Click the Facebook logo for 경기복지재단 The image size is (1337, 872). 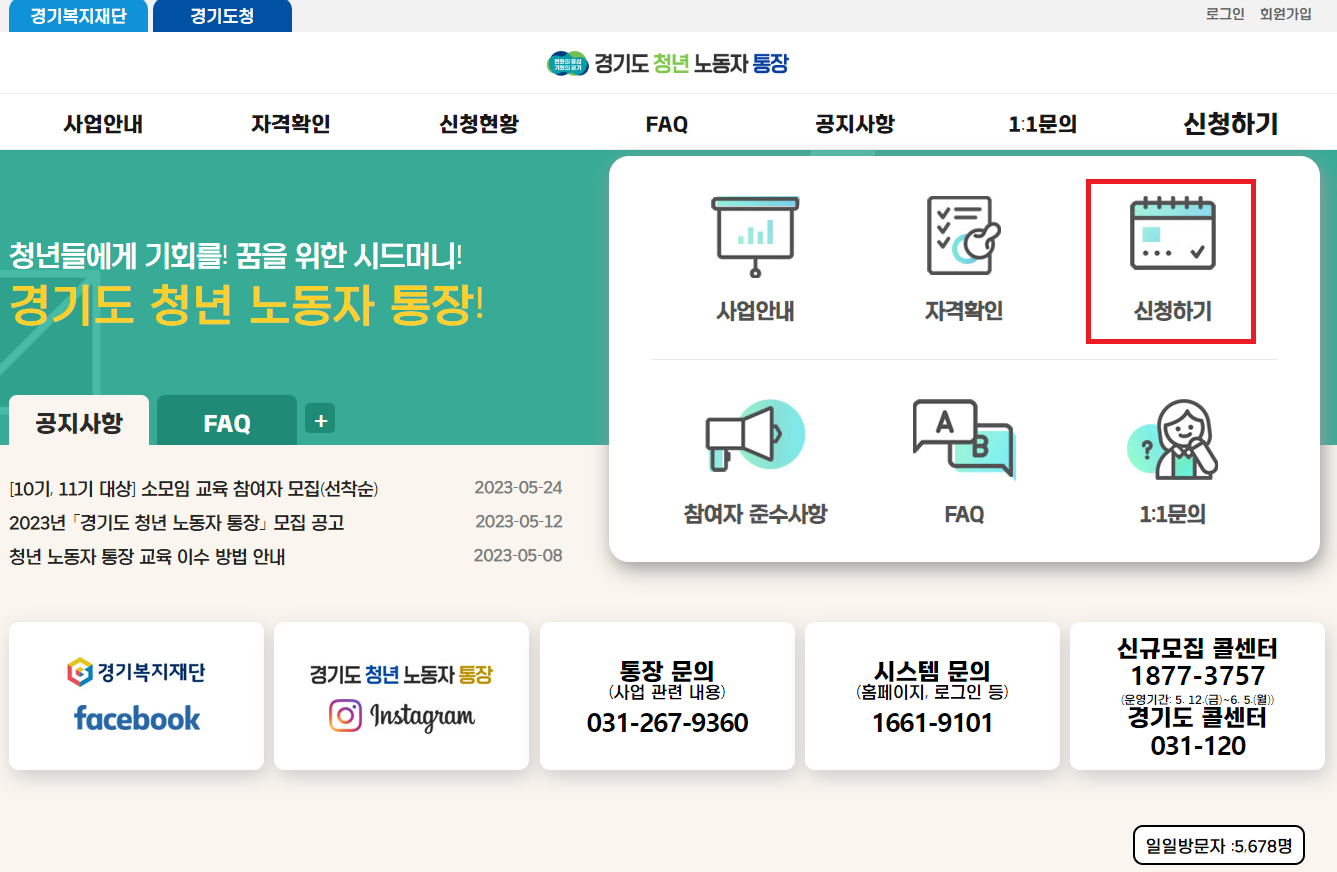pos(136,718)
